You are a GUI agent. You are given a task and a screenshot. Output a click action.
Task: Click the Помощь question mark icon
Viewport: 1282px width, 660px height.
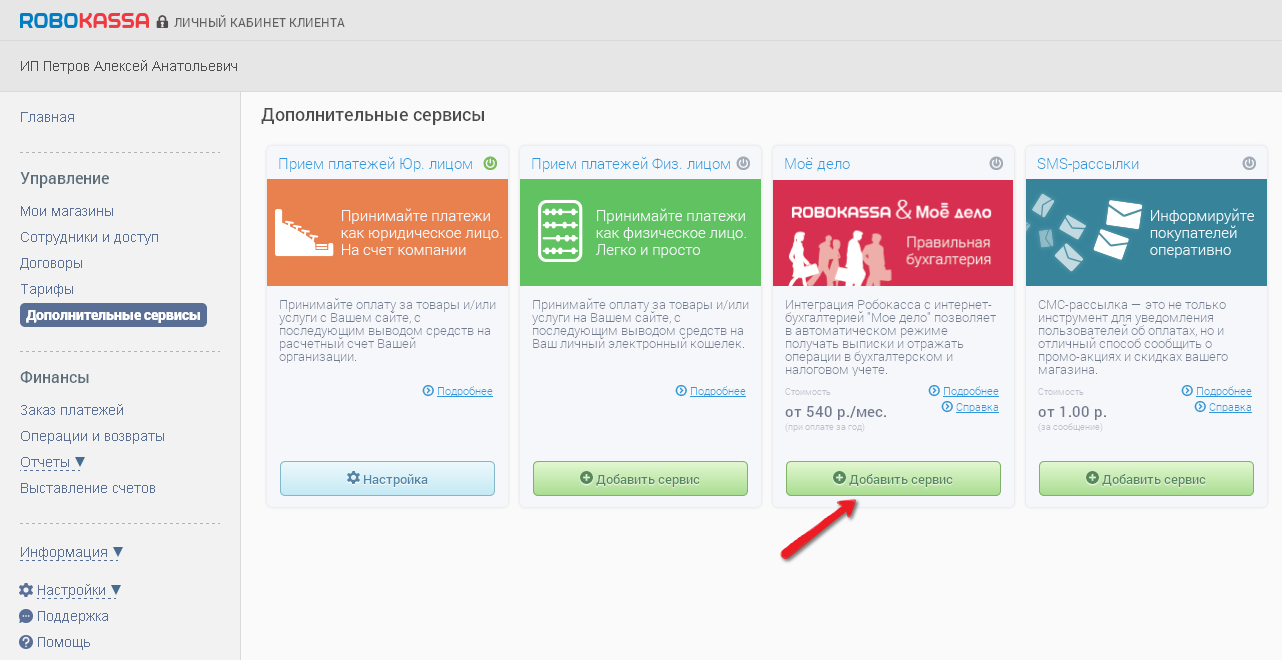click(x=26, y=642)
